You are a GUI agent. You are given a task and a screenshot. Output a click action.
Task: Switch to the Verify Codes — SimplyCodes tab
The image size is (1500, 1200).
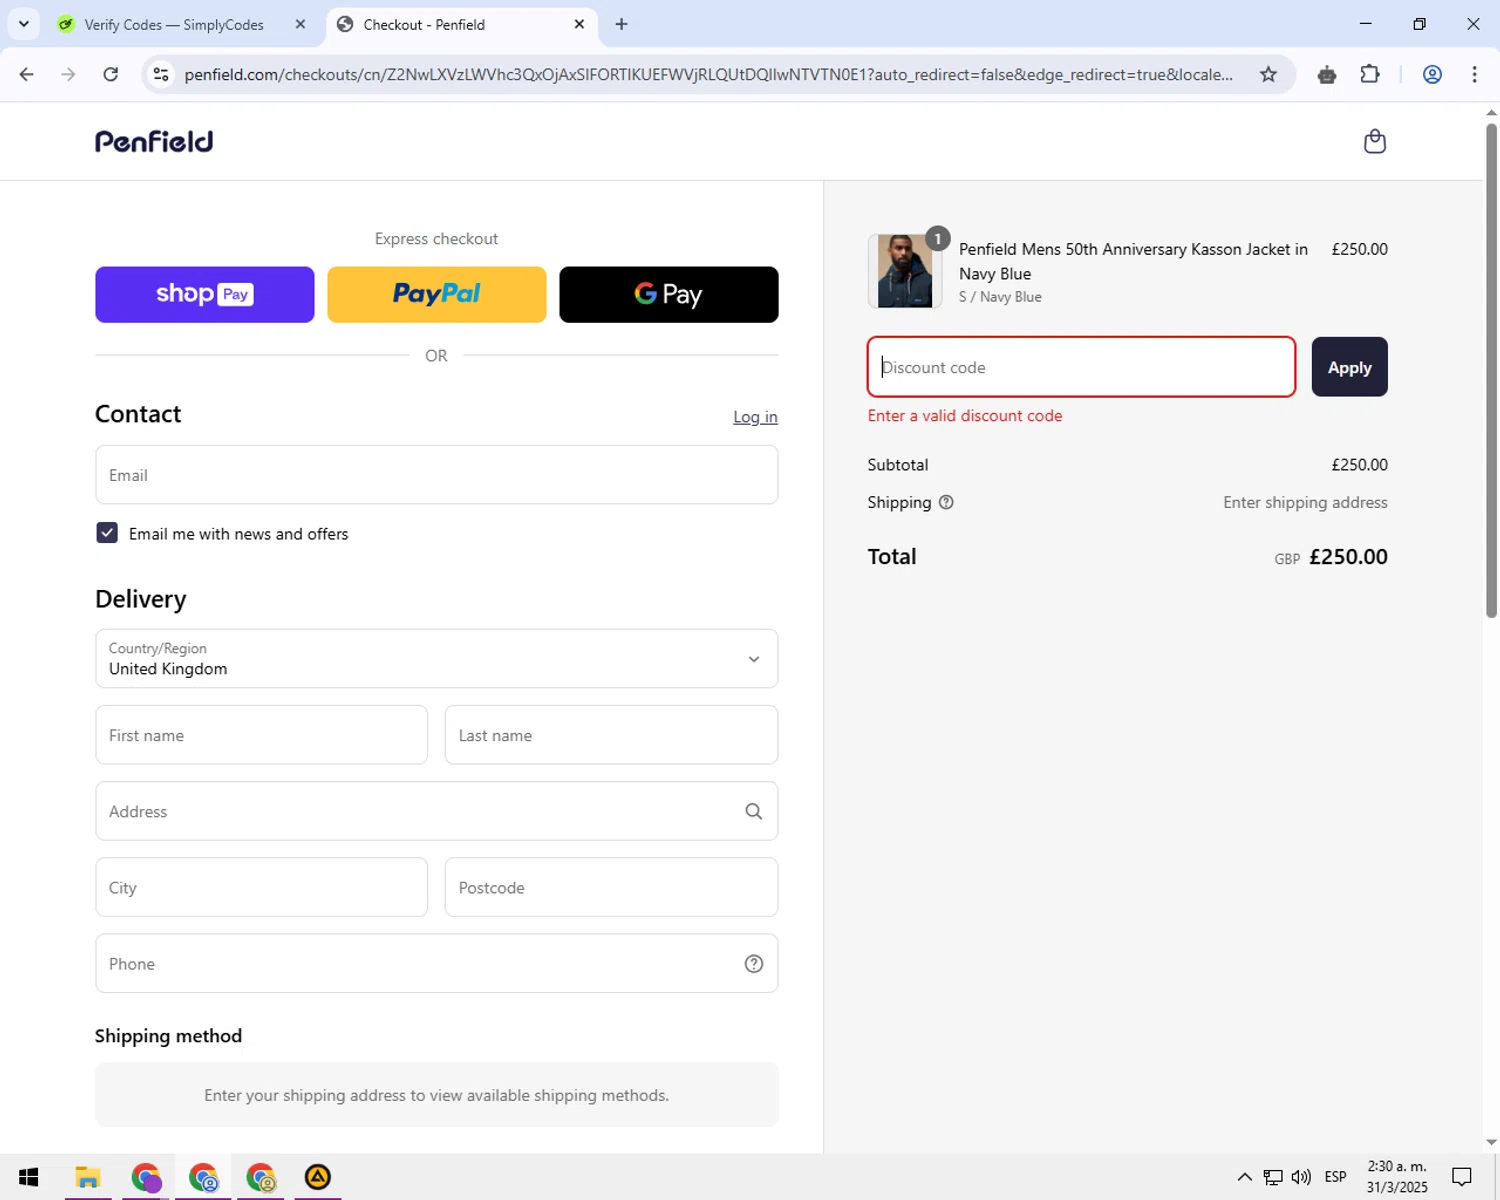click(174, 24)
